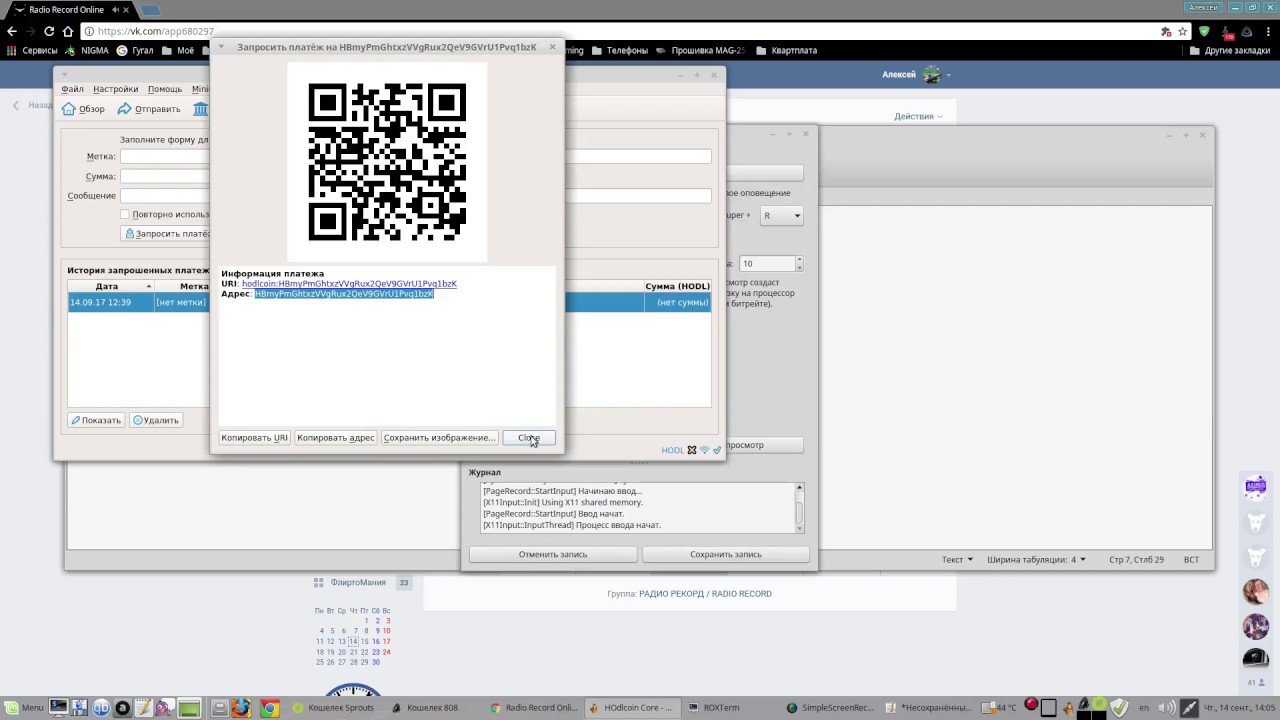Viewport: 1280px width, 720px height.
Task: Open the 'Настройки' menu in HOdlcoin
Action: pyautogui.click(x=115, y=89)
